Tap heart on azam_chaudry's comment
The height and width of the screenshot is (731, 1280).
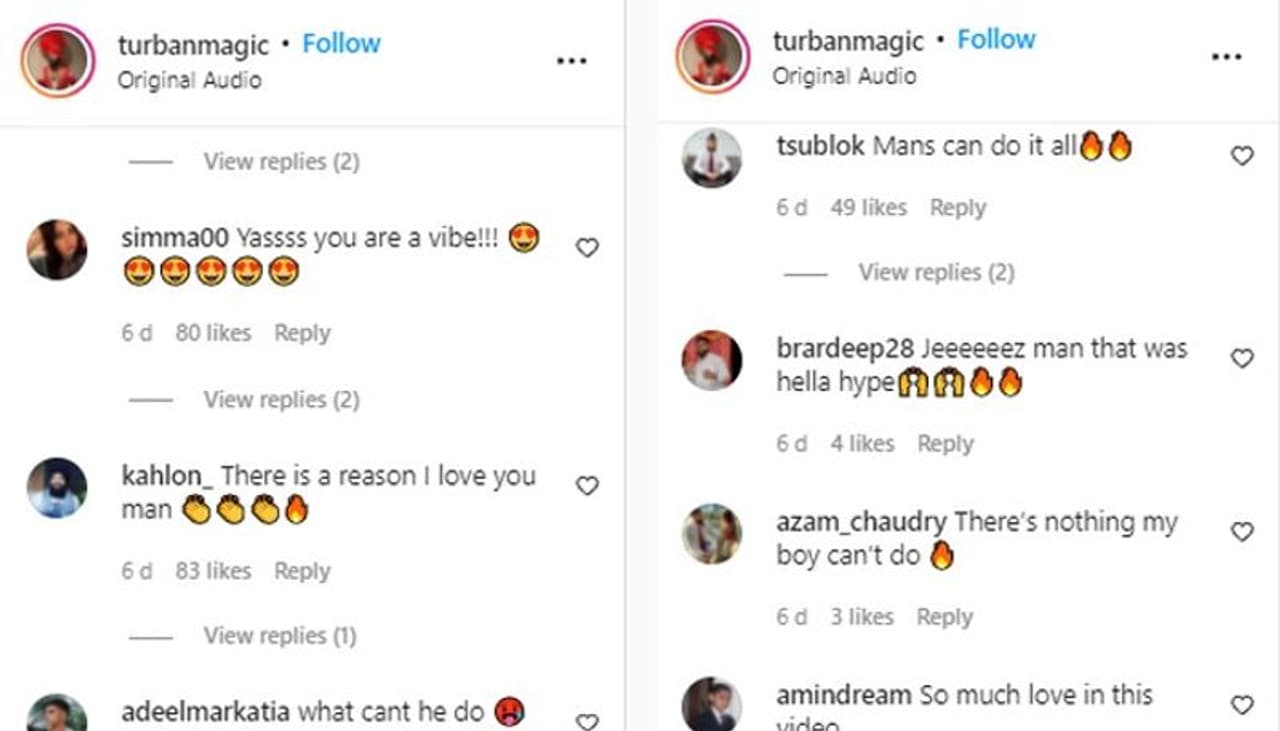click(1241, 532)
